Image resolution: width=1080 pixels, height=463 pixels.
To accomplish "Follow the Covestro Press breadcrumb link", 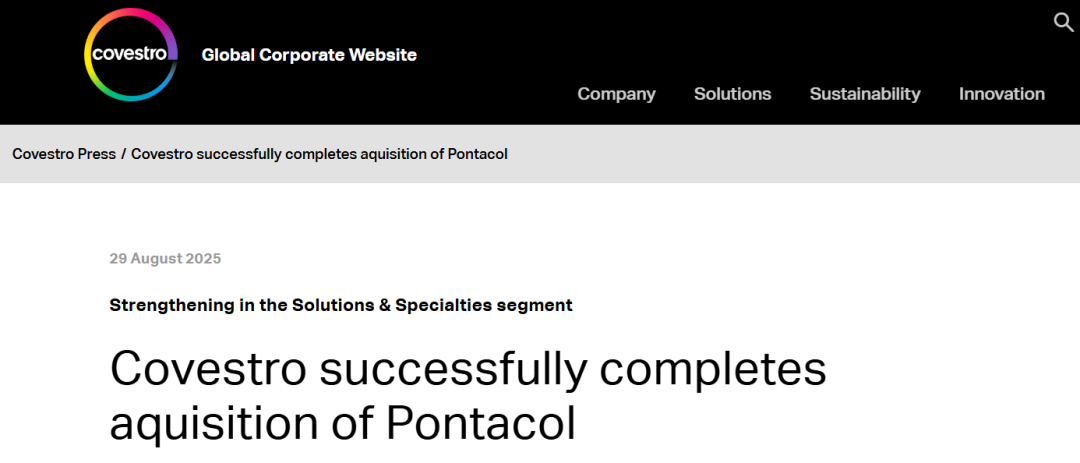I will click(64, 154).
